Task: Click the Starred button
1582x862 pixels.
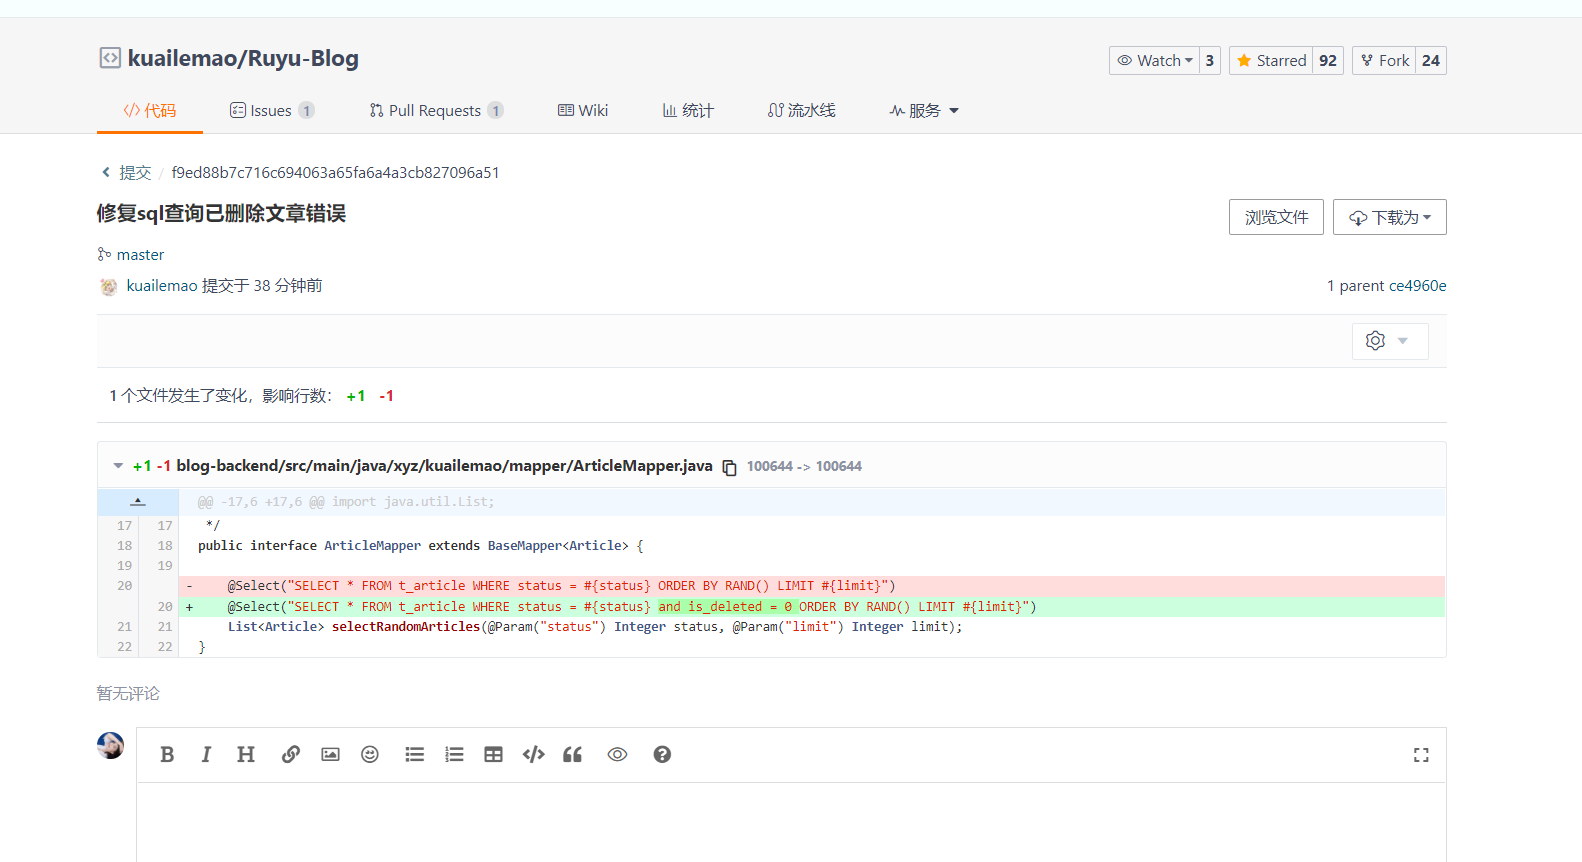Action: (x=1271, y=61)
